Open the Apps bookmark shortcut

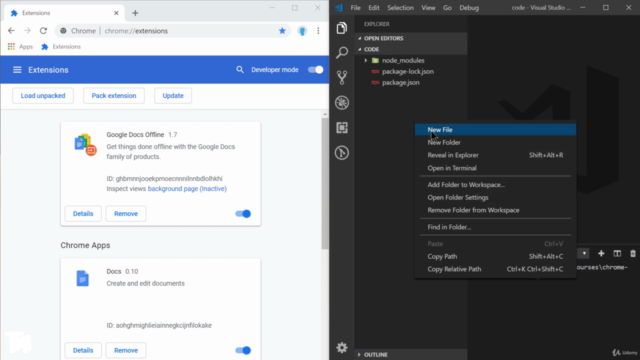20,47
